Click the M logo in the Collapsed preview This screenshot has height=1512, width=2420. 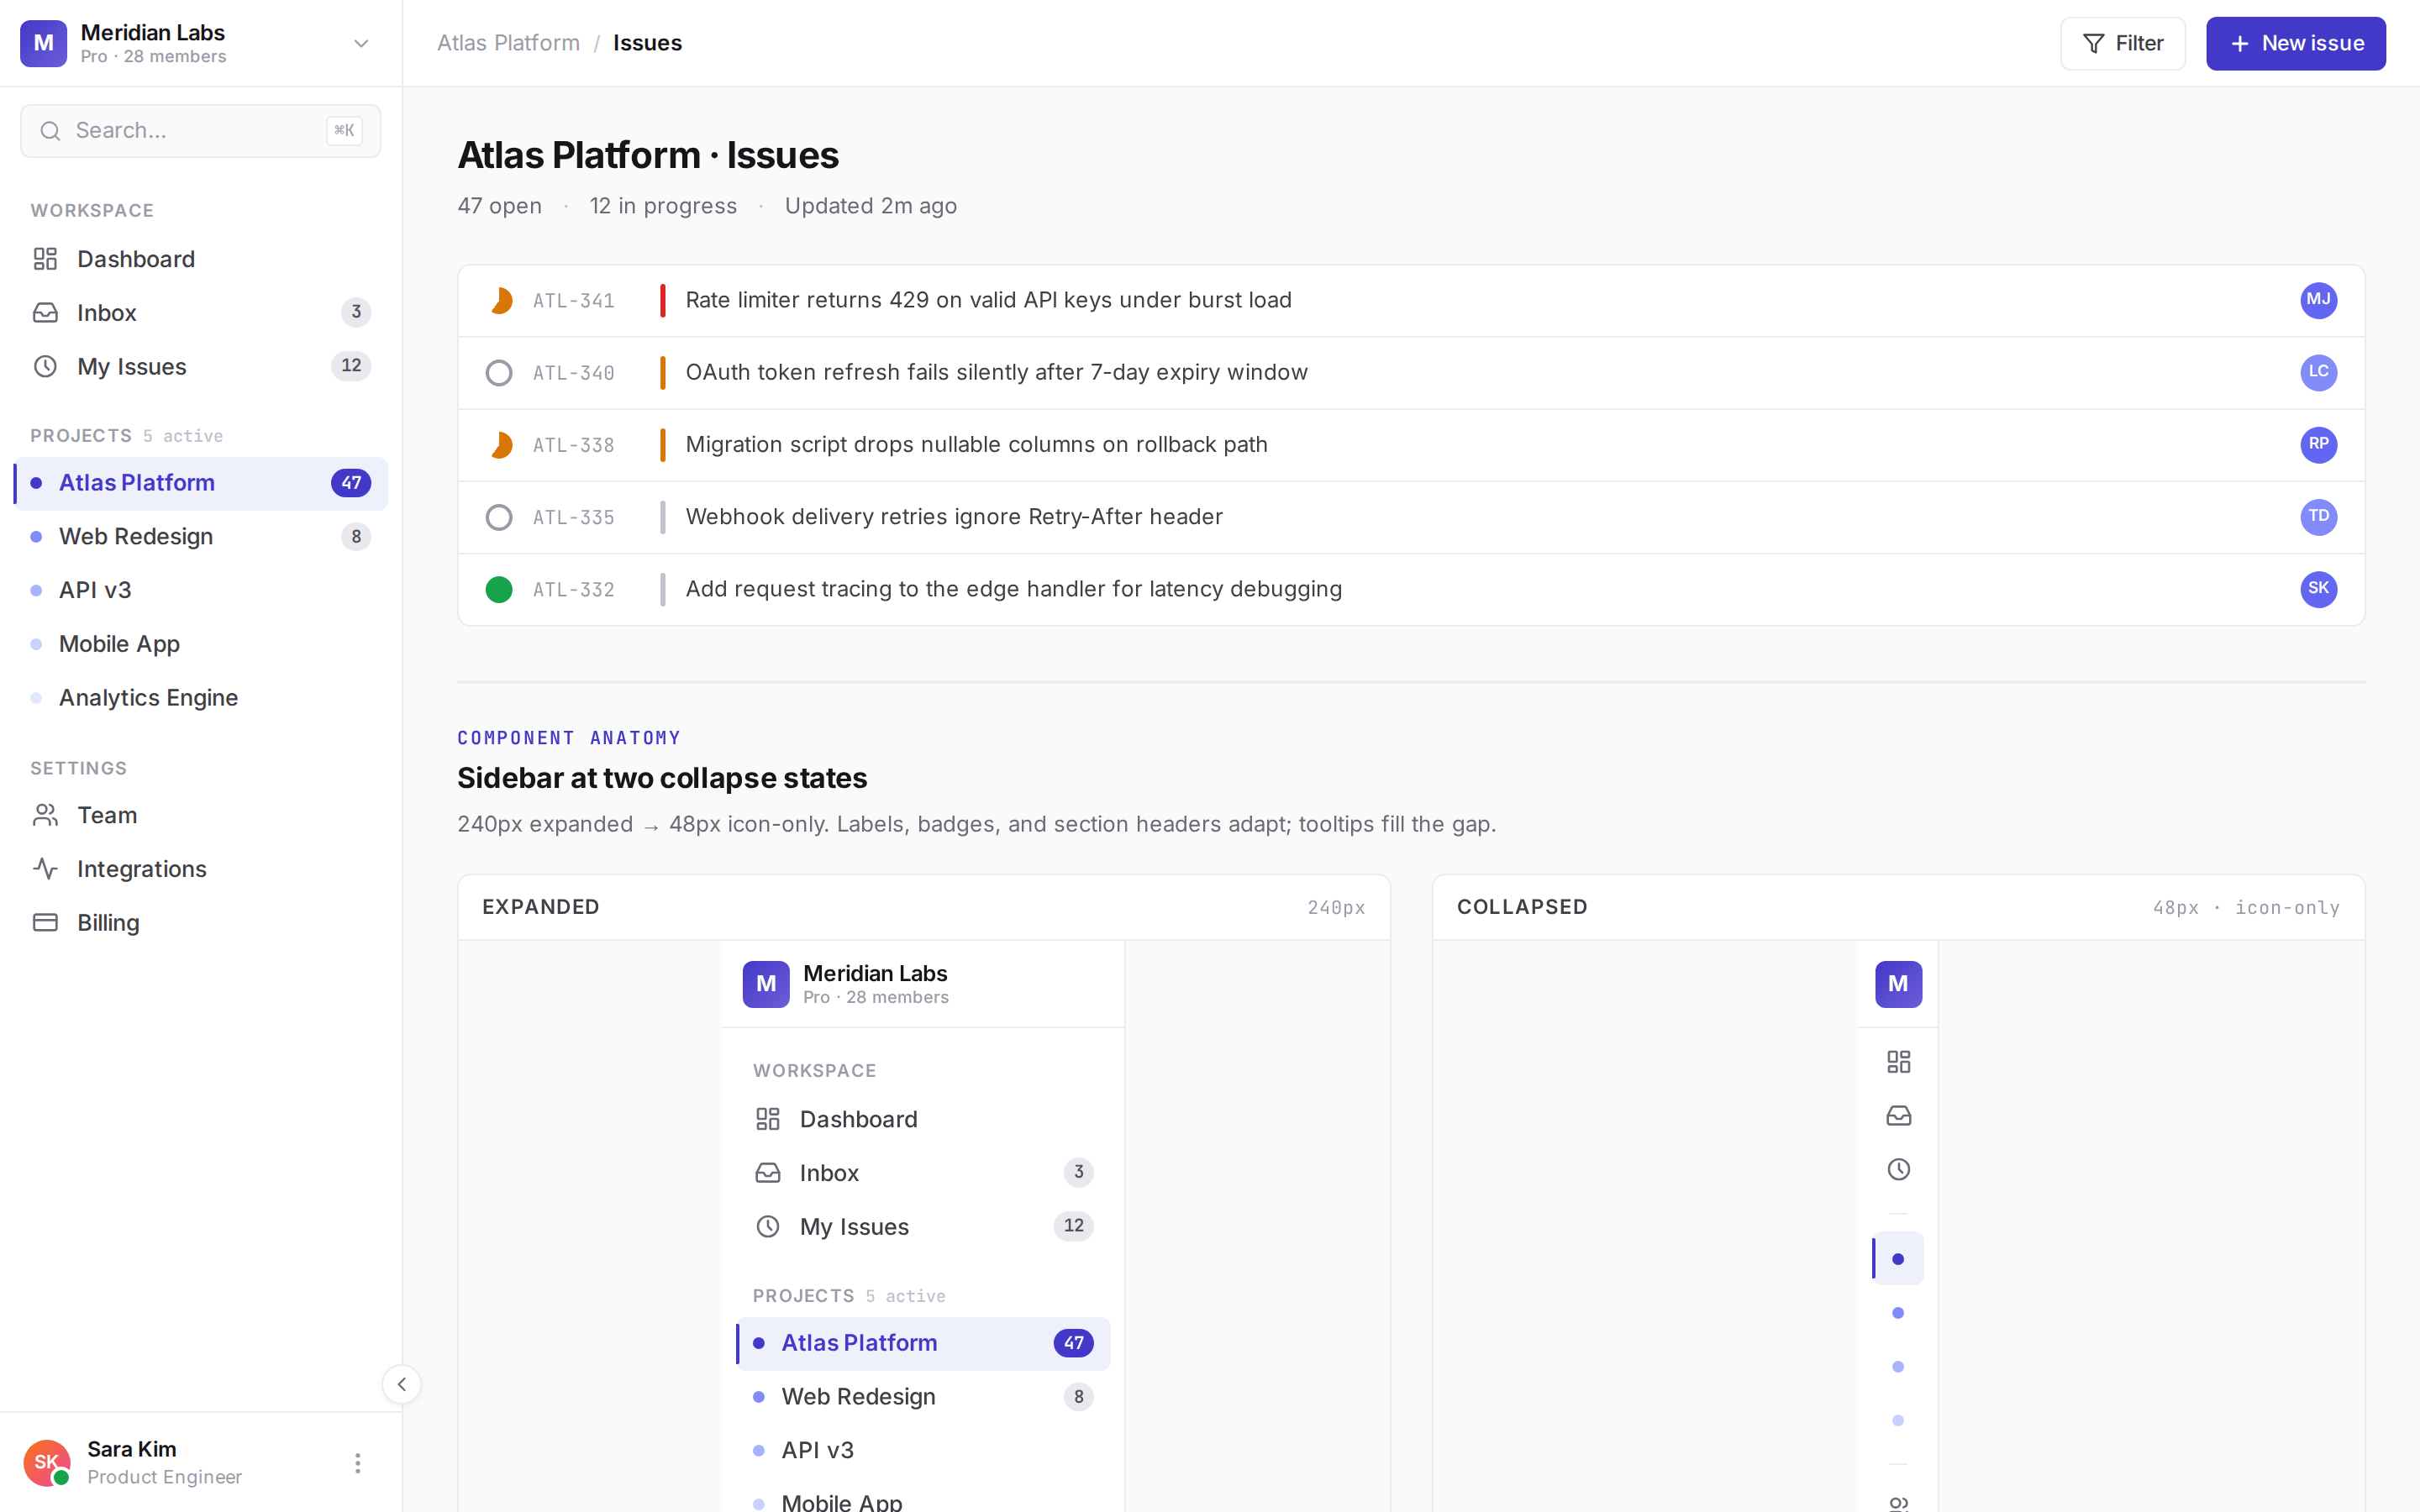coord(1898,984)
